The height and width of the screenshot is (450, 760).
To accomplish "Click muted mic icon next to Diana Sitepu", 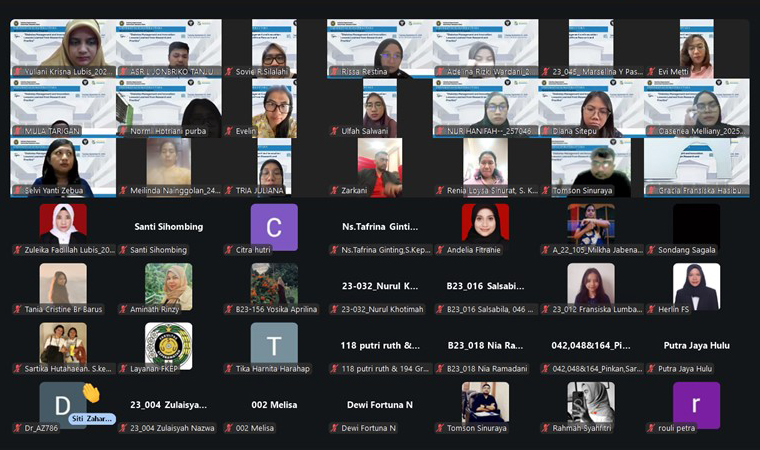I will (x=546, y=131).
